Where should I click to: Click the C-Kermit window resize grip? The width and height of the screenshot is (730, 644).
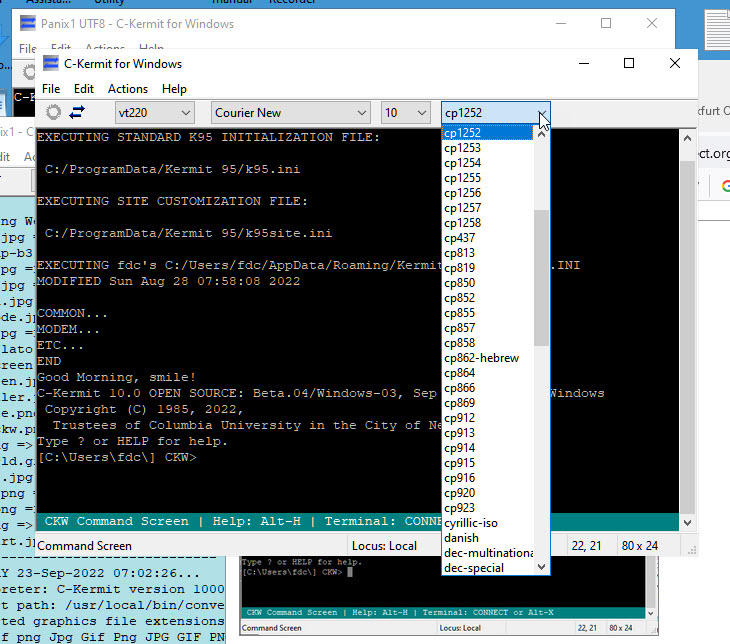(x=692, y=550)
